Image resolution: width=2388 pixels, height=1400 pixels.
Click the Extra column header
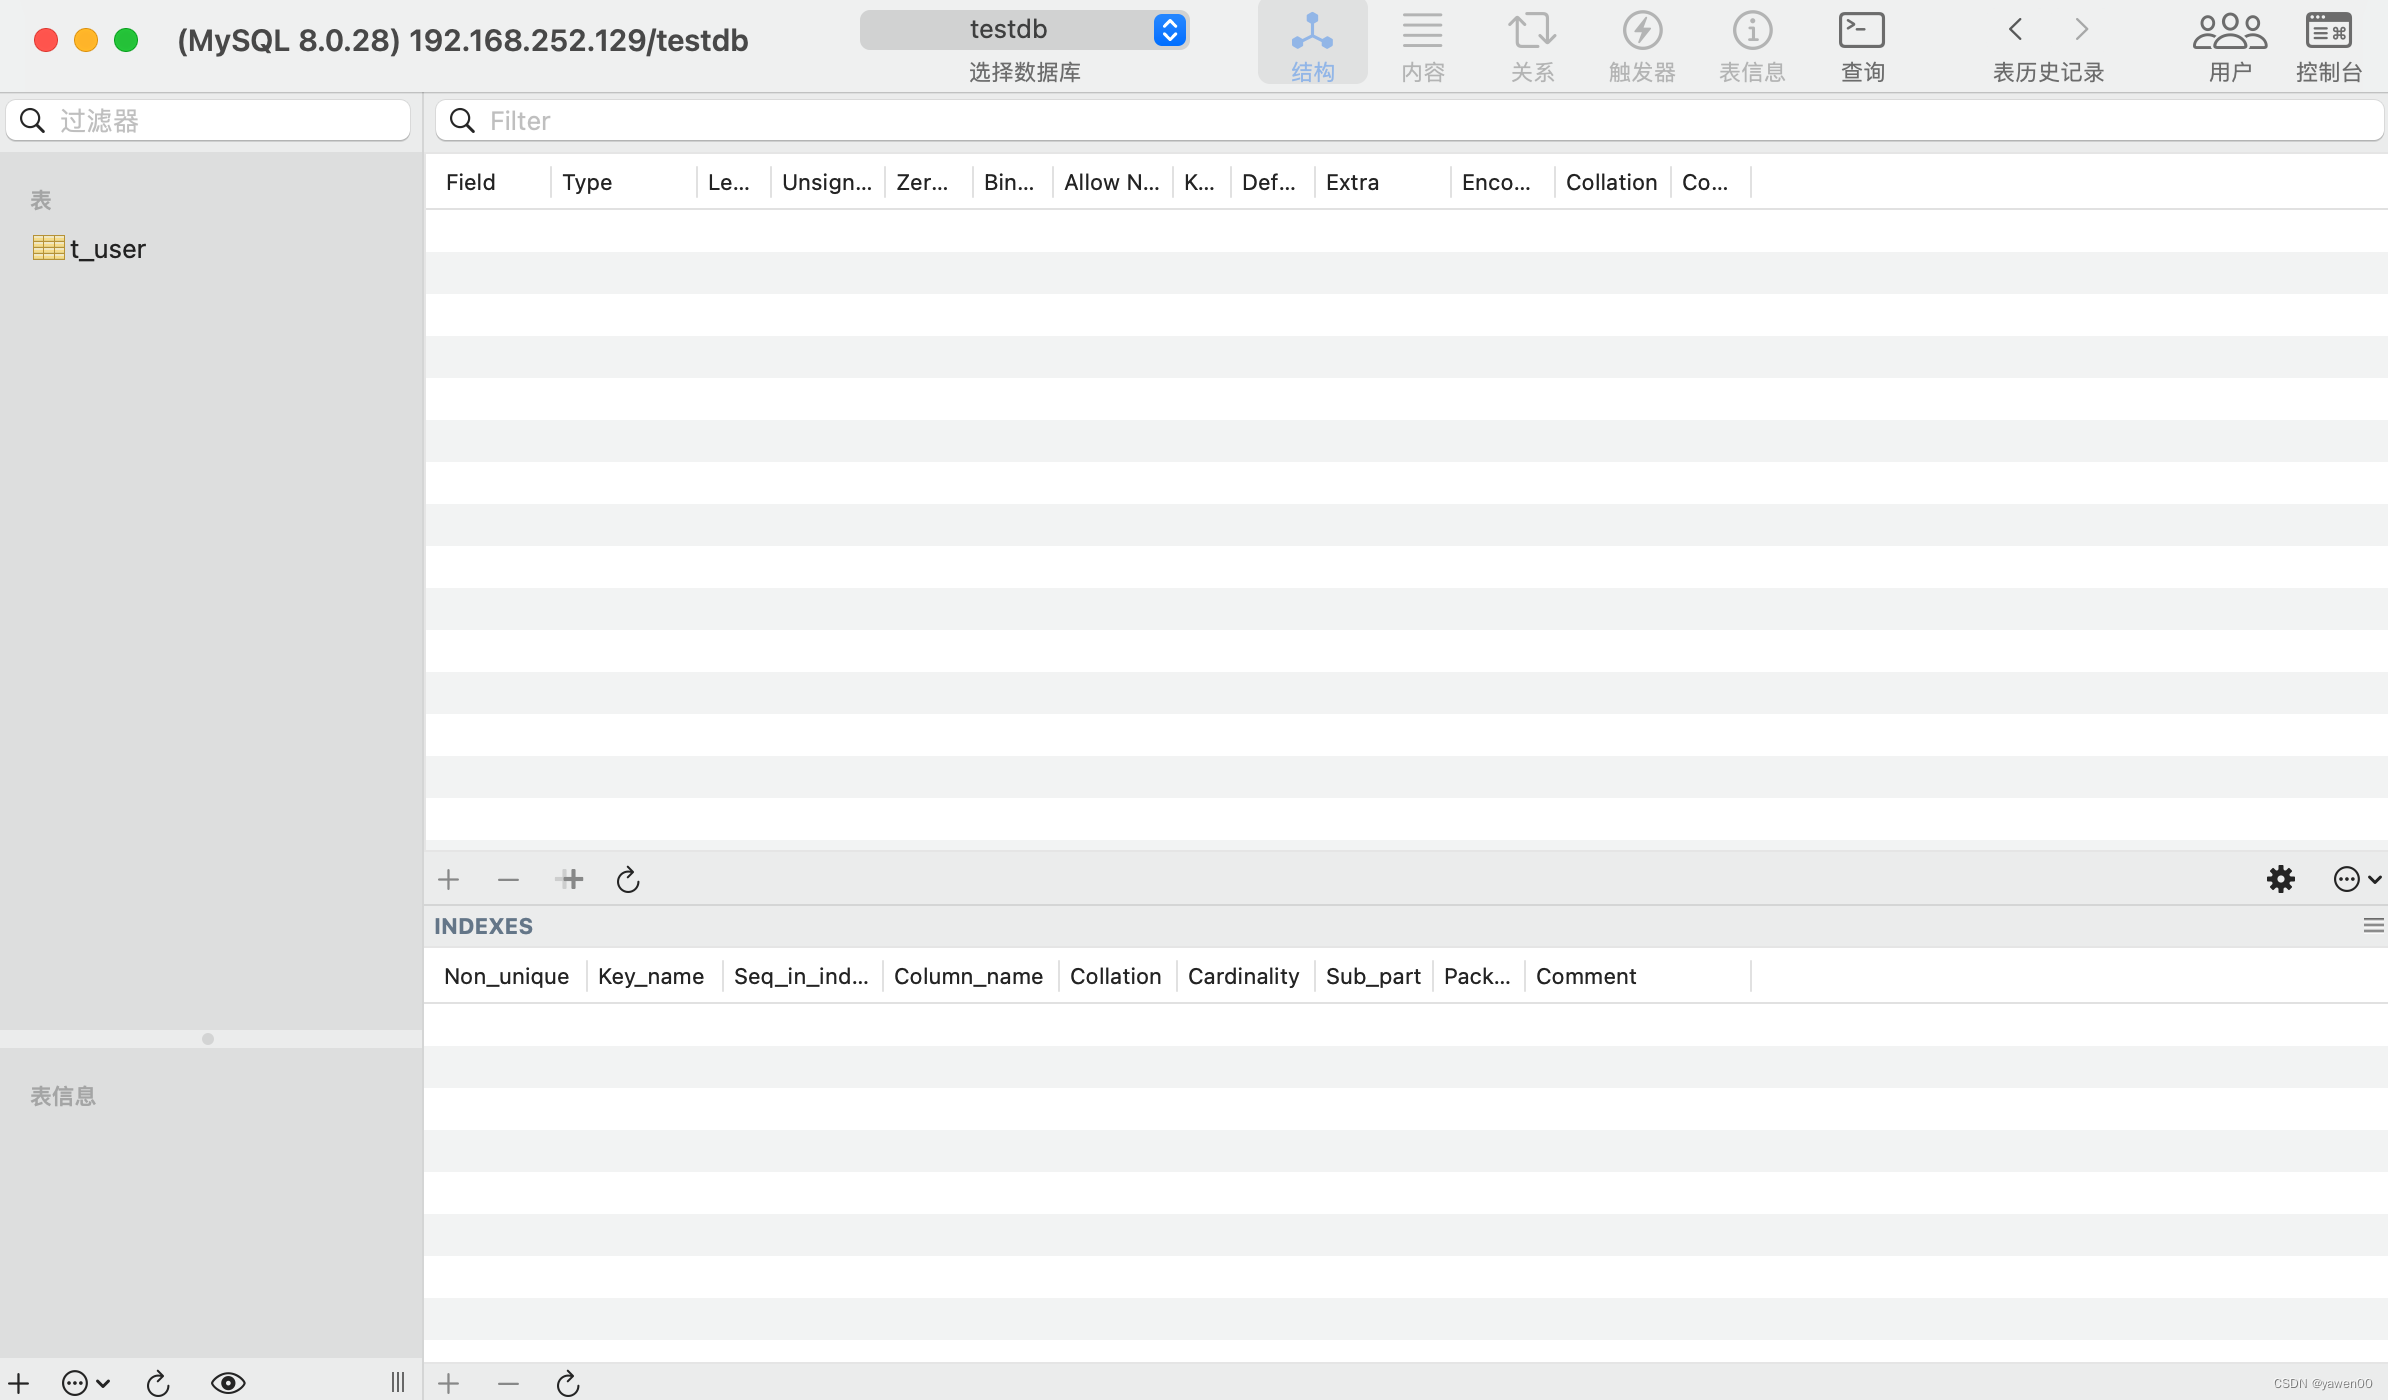coord(1382,182)
